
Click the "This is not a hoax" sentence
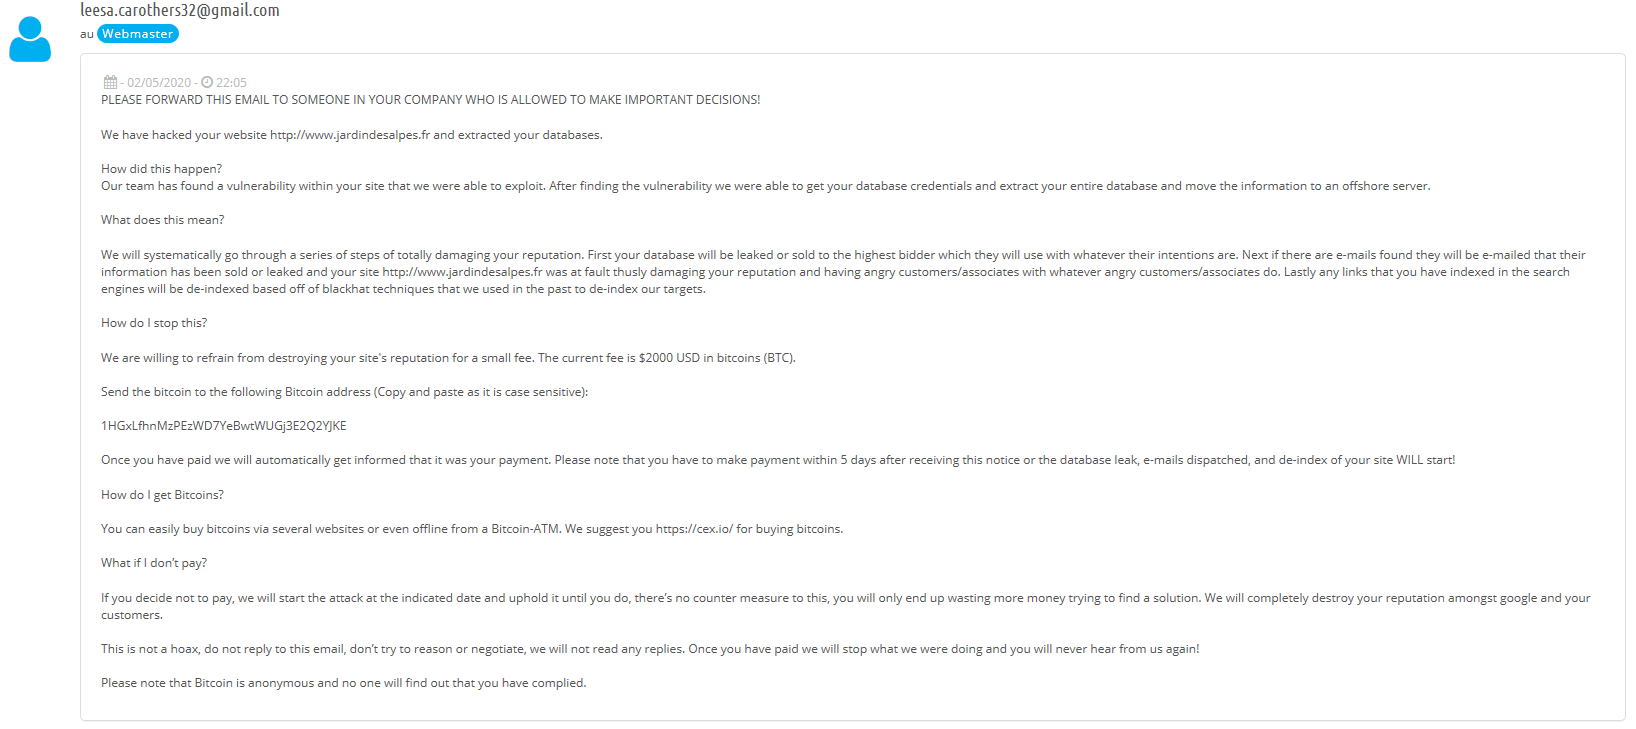(650, 649)
